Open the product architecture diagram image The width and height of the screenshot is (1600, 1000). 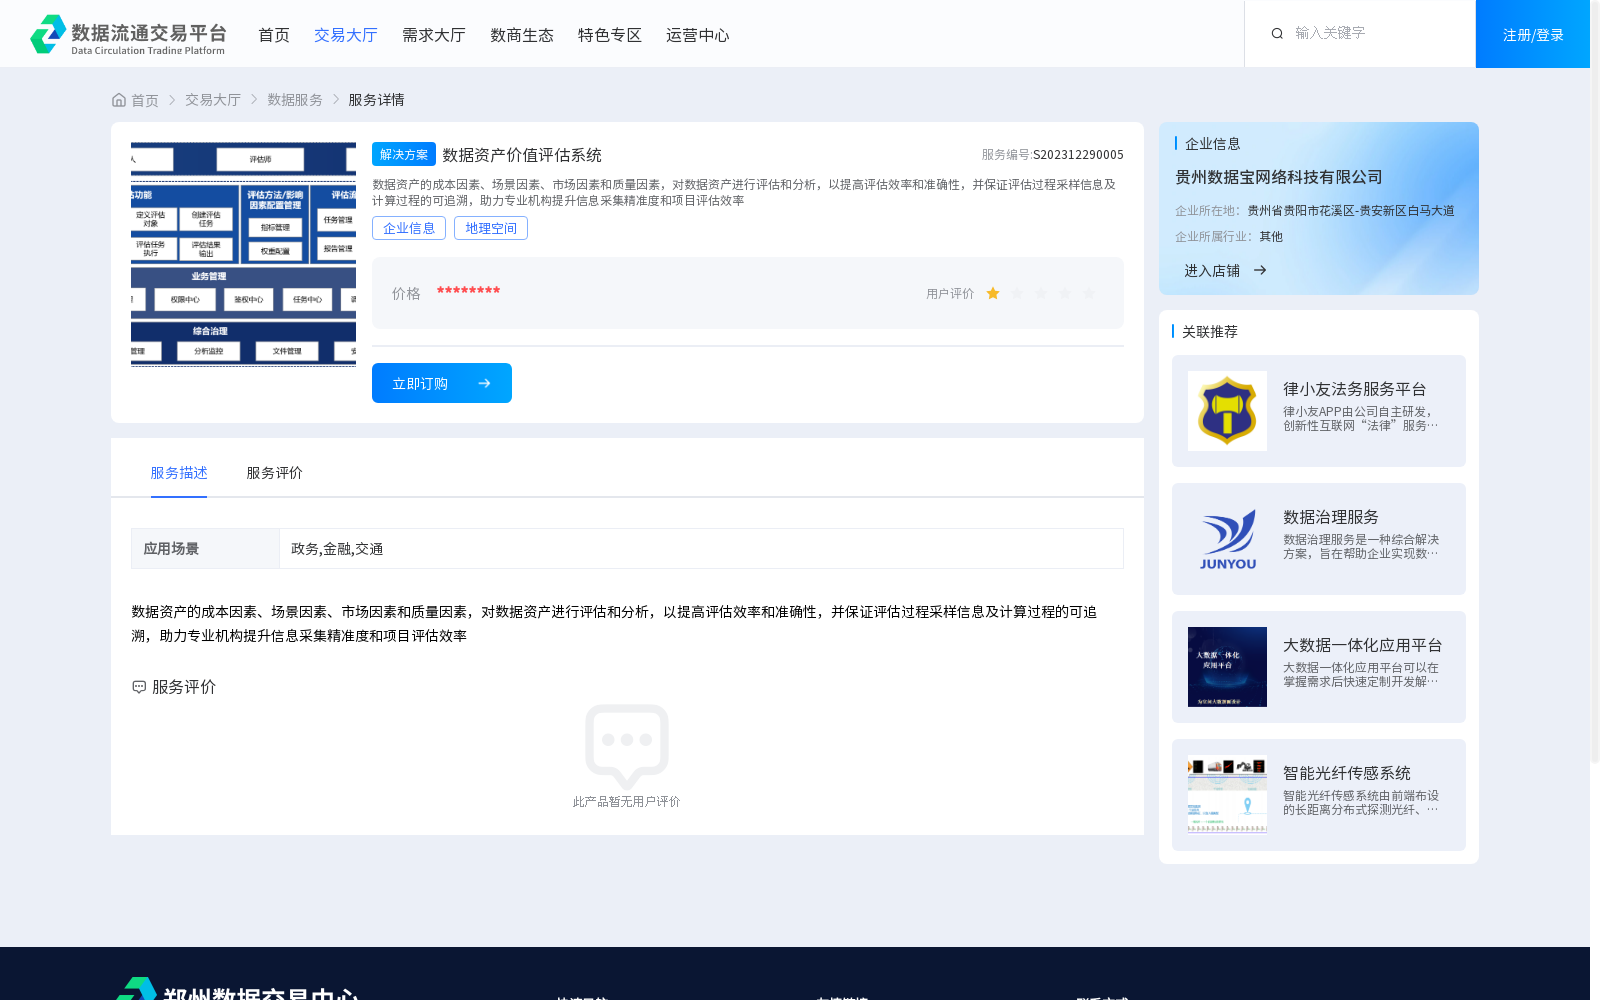[243, 255]
